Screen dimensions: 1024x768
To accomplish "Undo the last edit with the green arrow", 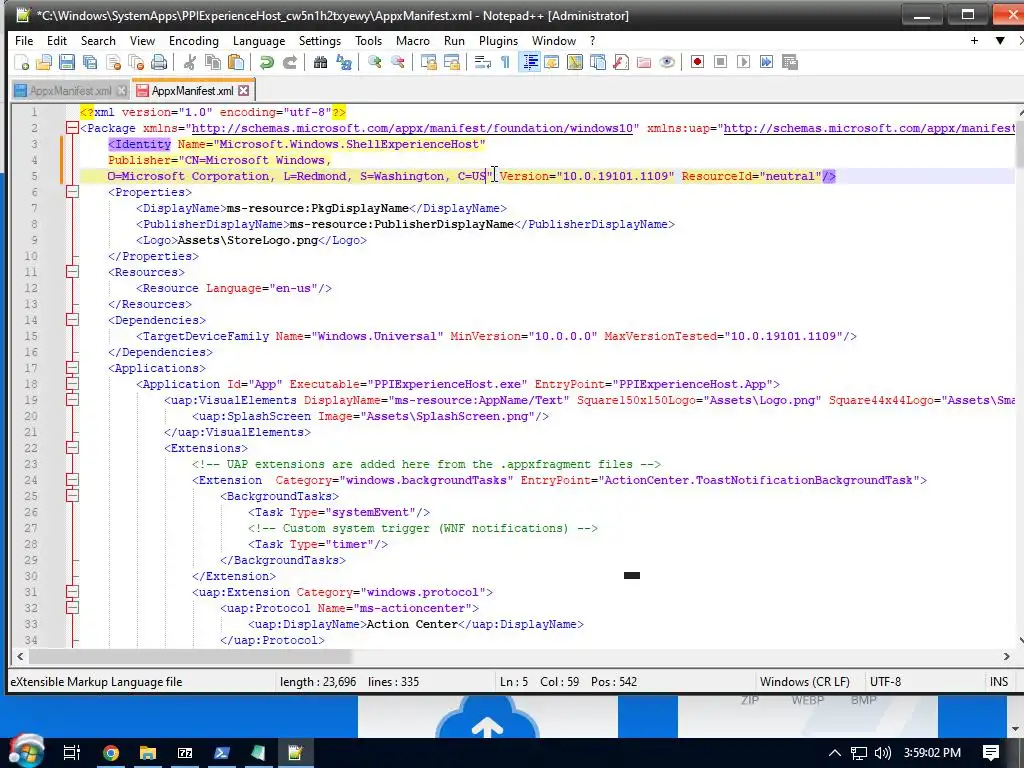I will click(266, 62).
